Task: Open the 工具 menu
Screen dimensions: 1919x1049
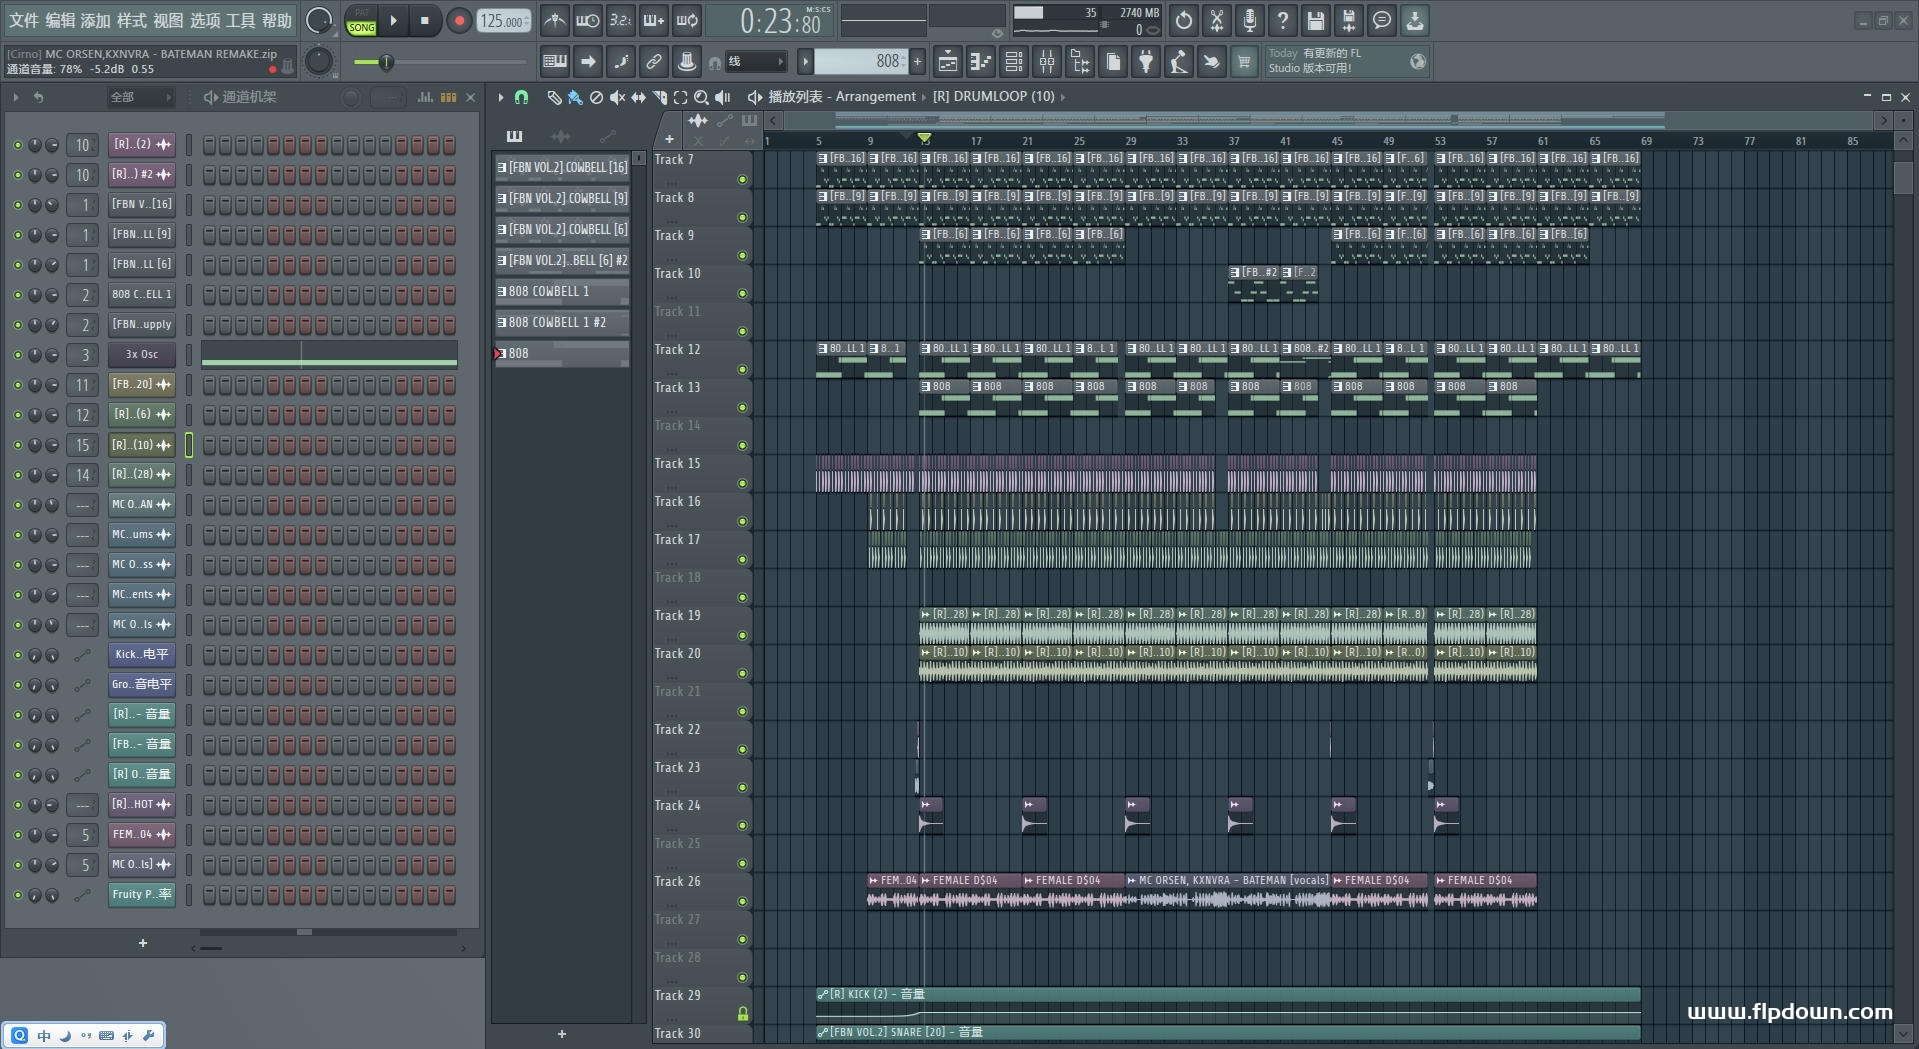Action: [240, 20]
